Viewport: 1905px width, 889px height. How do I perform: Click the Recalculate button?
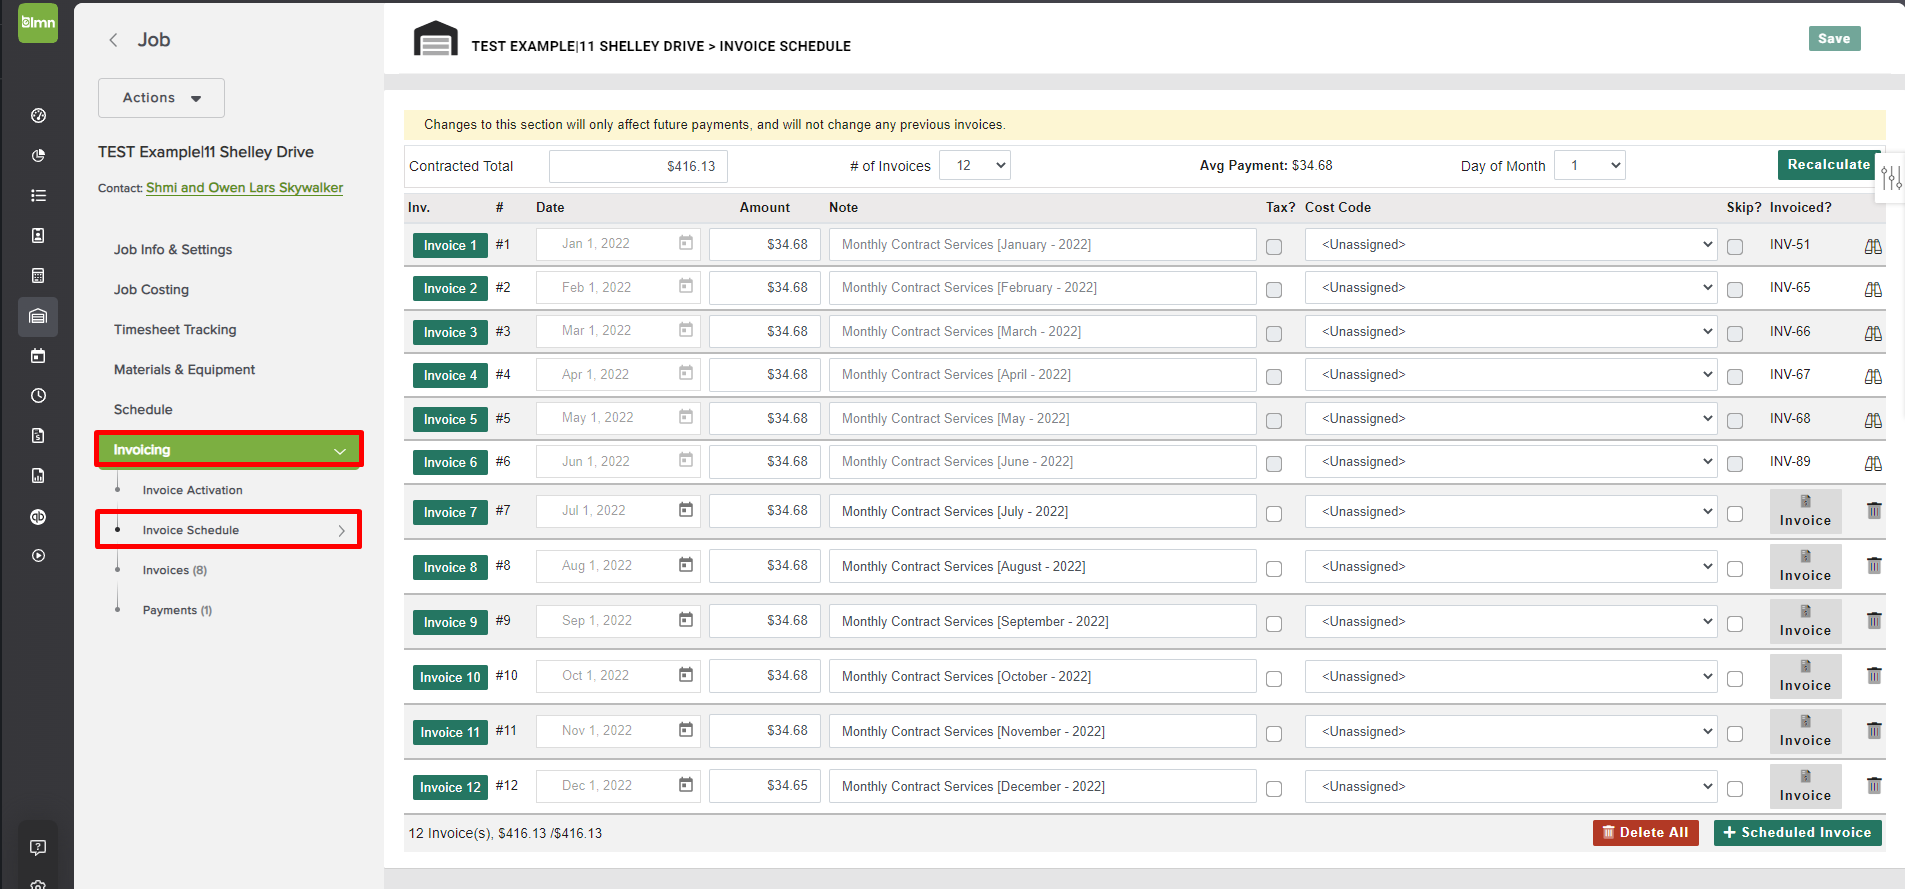tap(1828, 165)
